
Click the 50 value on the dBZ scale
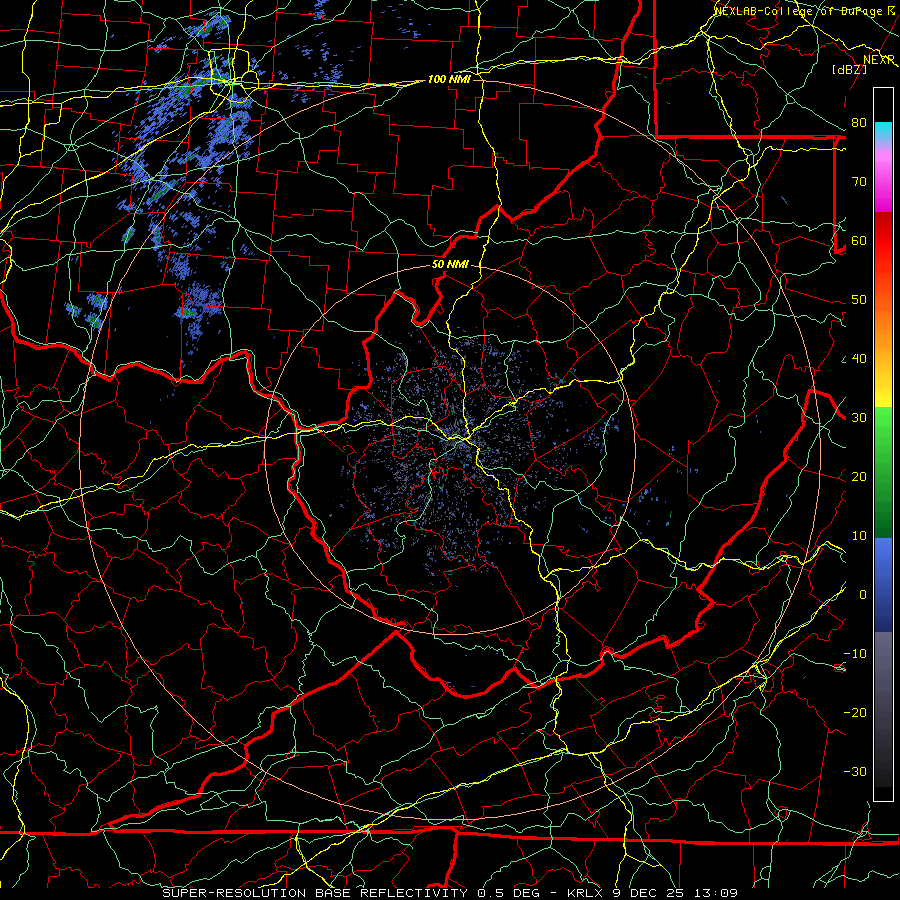(859, 300)
